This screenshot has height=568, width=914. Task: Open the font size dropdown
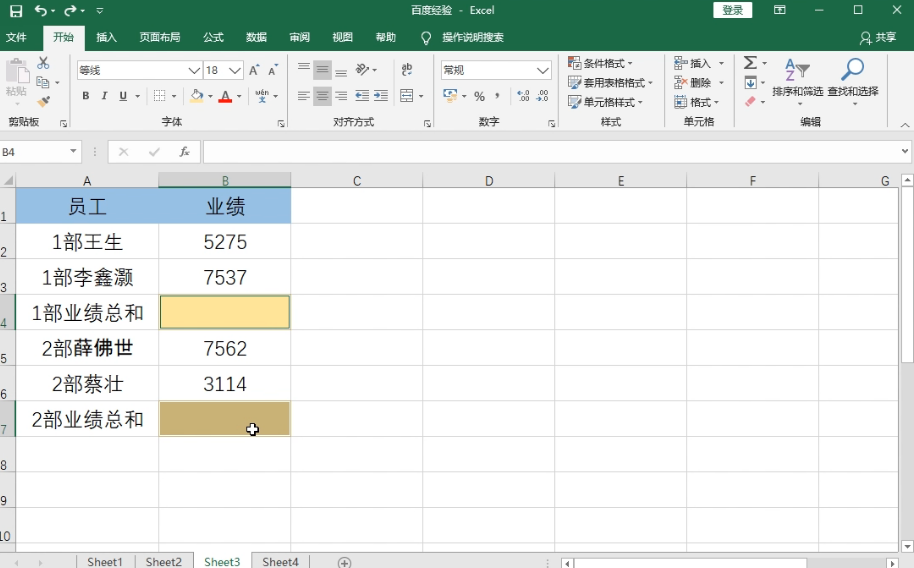click(235, 71)
